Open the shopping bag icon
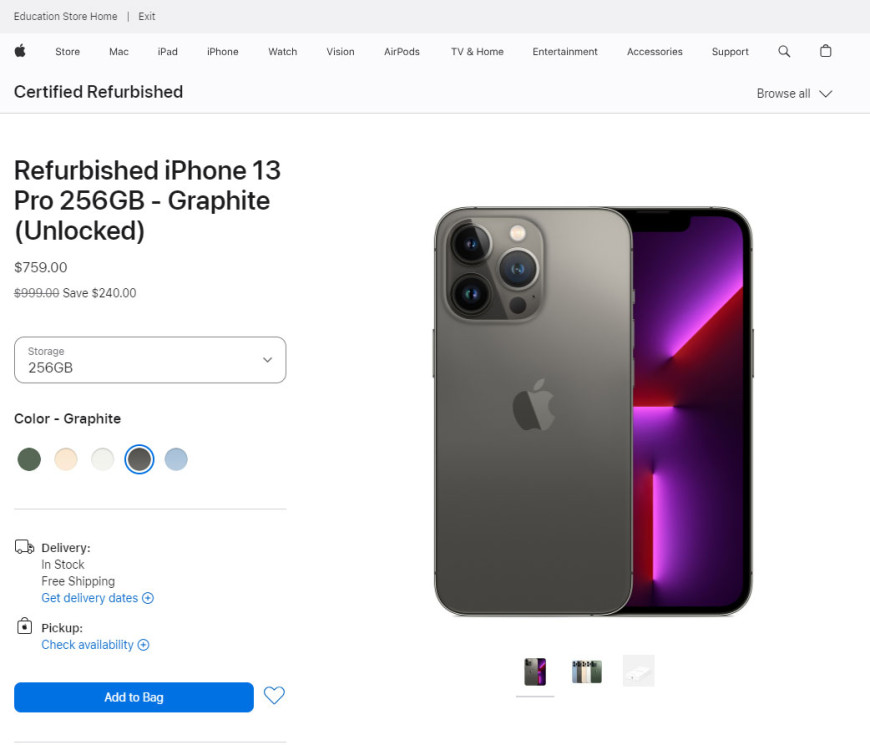The height and width of the screenshot is (745, 870). pos(826,51)
